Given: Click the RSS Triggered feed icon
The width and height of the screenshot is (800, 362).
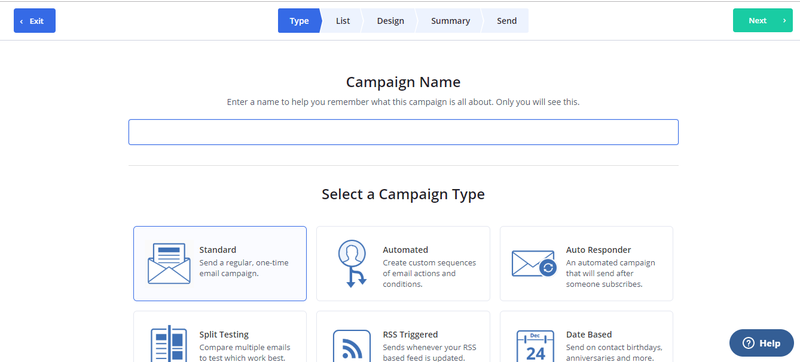Looking at the screenshot, I should point(352,346).
